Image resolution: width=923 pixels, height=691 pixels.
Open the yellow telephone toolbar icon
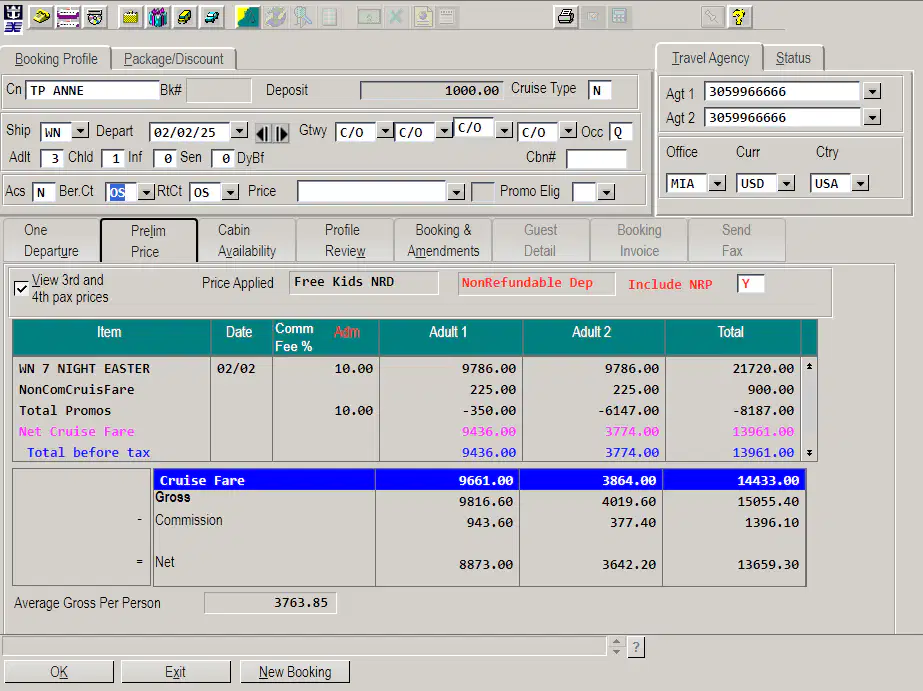point(41,17)
